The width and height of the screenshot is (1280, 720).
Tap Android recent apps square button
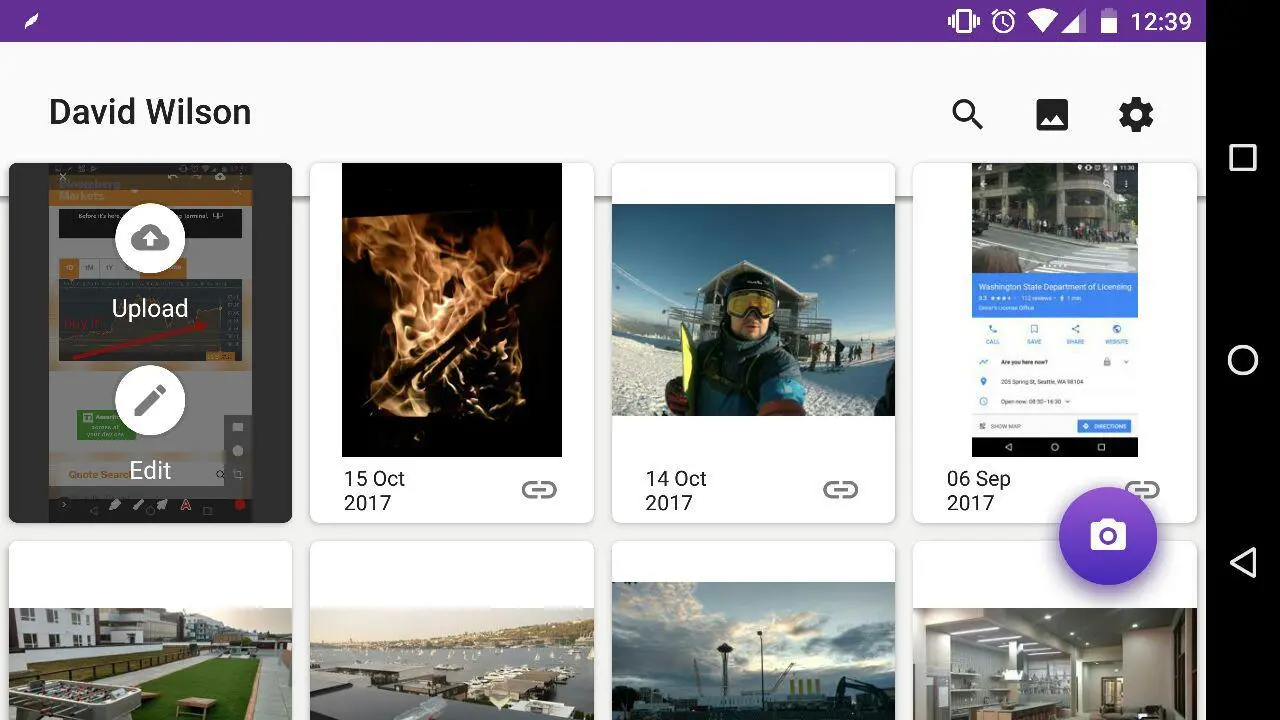1243,157
